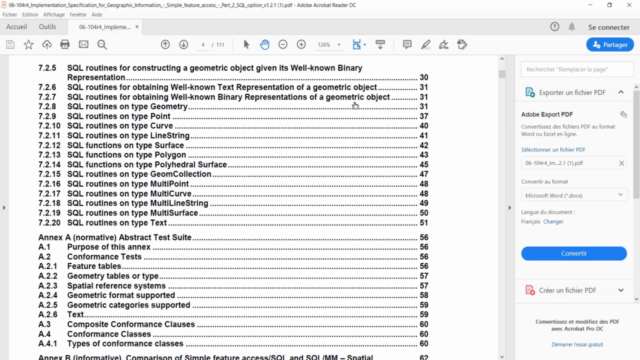Viewport: 640px width, 360px height.
Task: Click the Annex A Abstract Test Suite entry
Action: tap(233, 238)
